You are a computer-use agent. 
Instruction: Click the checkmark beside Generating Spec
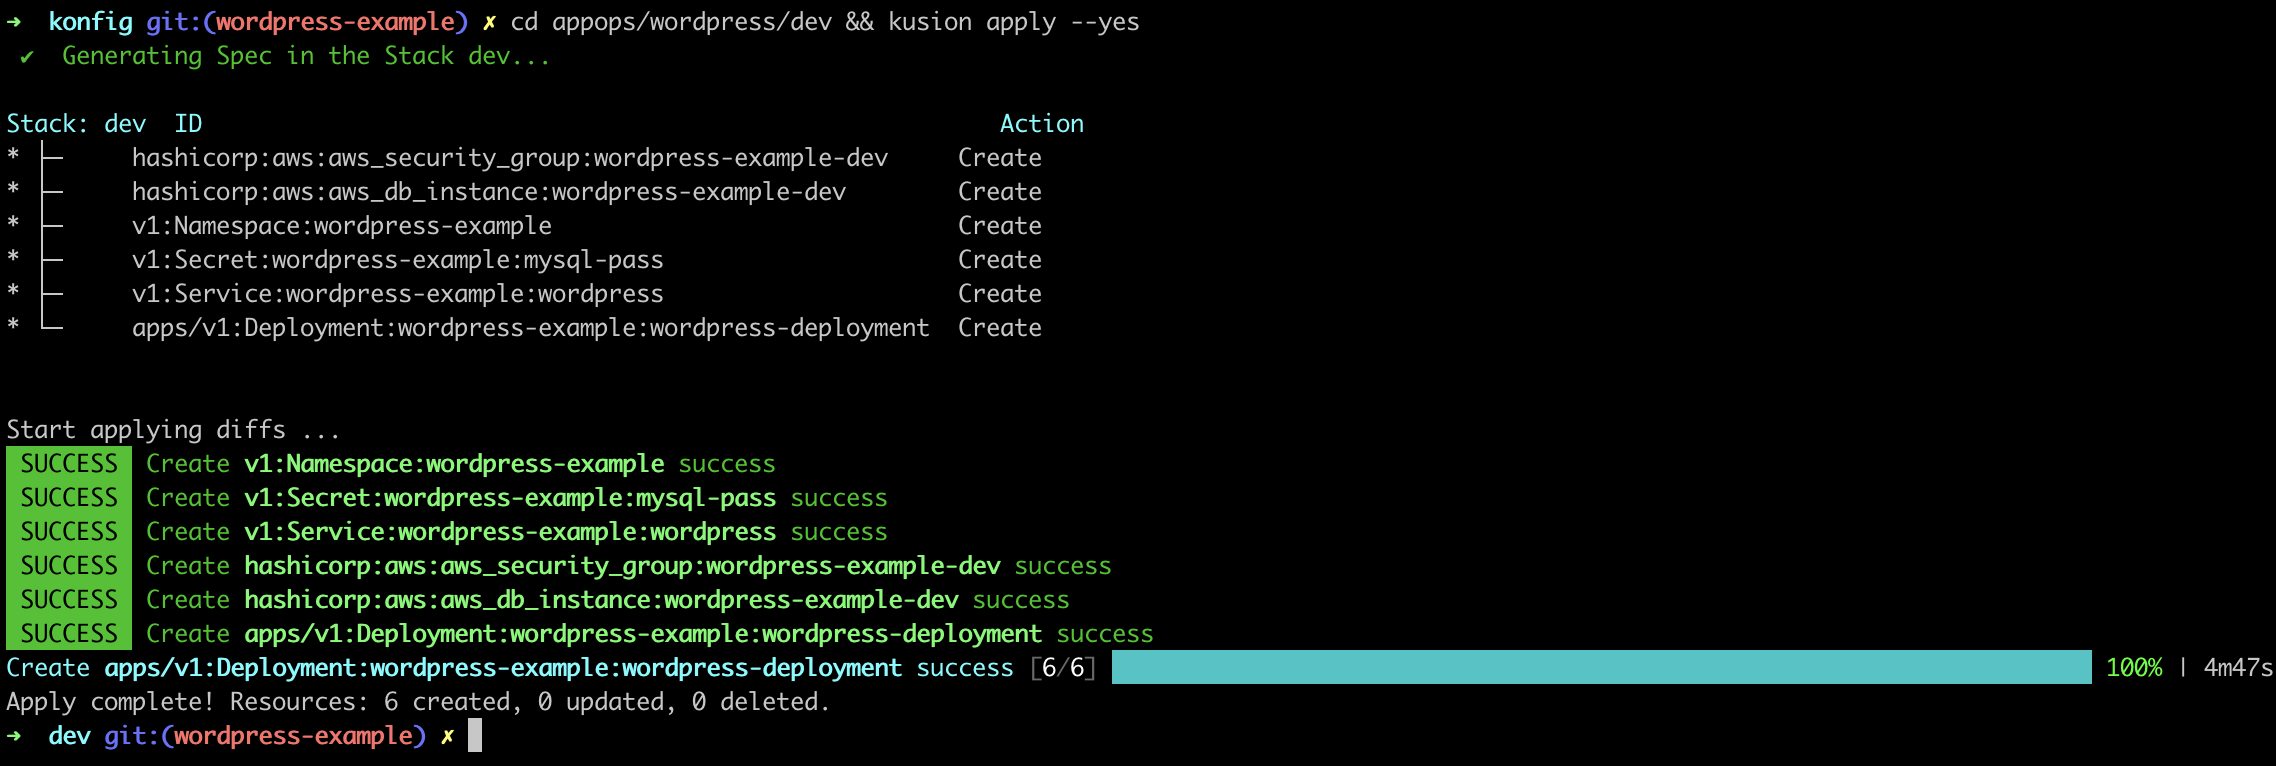tap(27, 57)
